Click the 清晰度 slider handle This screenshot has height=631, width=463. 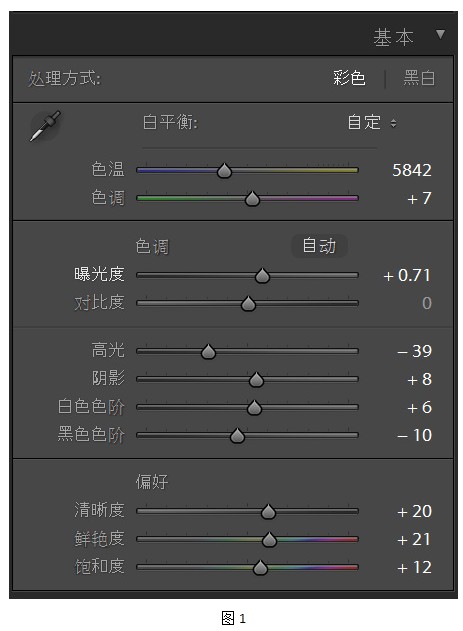point(268,511)
